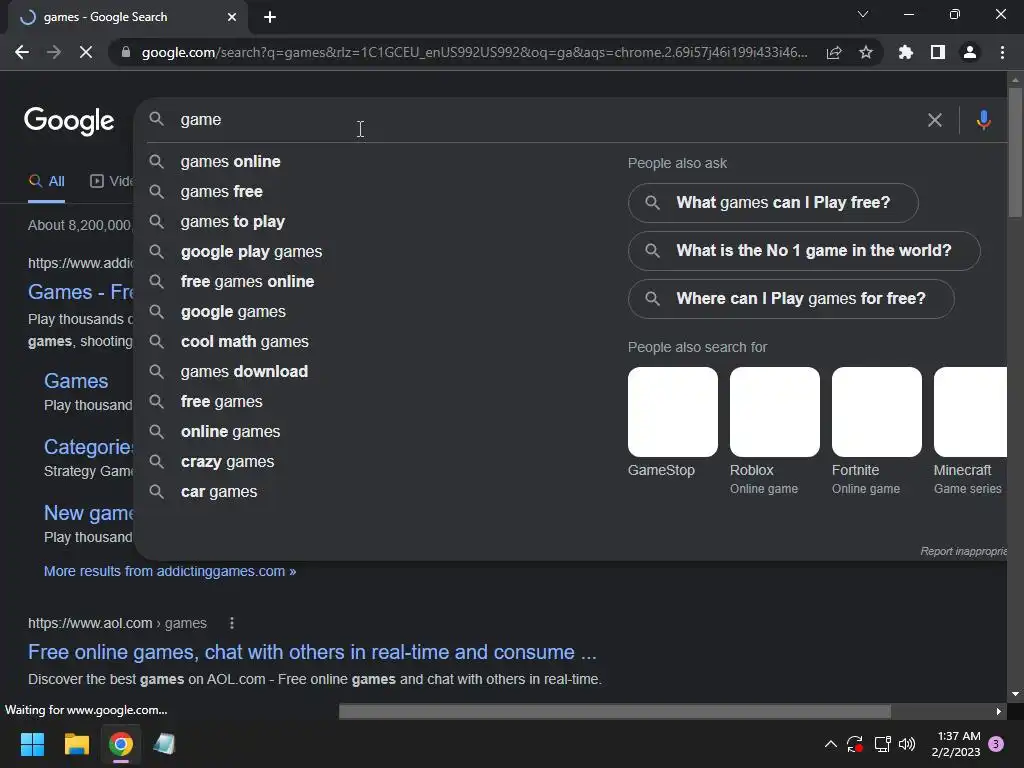This screenshot has width=1024, height=768.
Task: Click the Google logo
Action: tap(69, 121)
